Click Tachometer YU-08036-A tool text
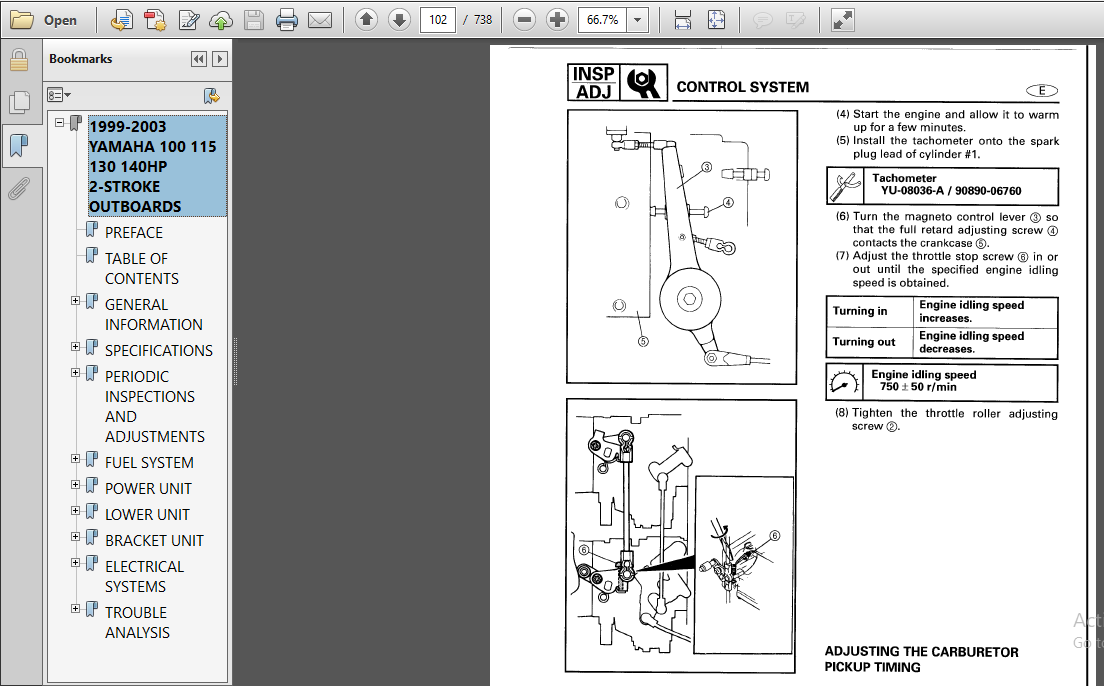The image size is (1104, 686). pos(946,185)
